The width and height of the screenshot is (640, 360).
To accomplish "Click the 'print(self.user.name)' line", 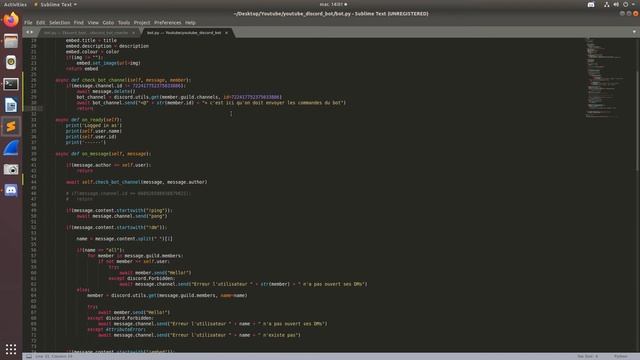I will [x=94, y=131].
